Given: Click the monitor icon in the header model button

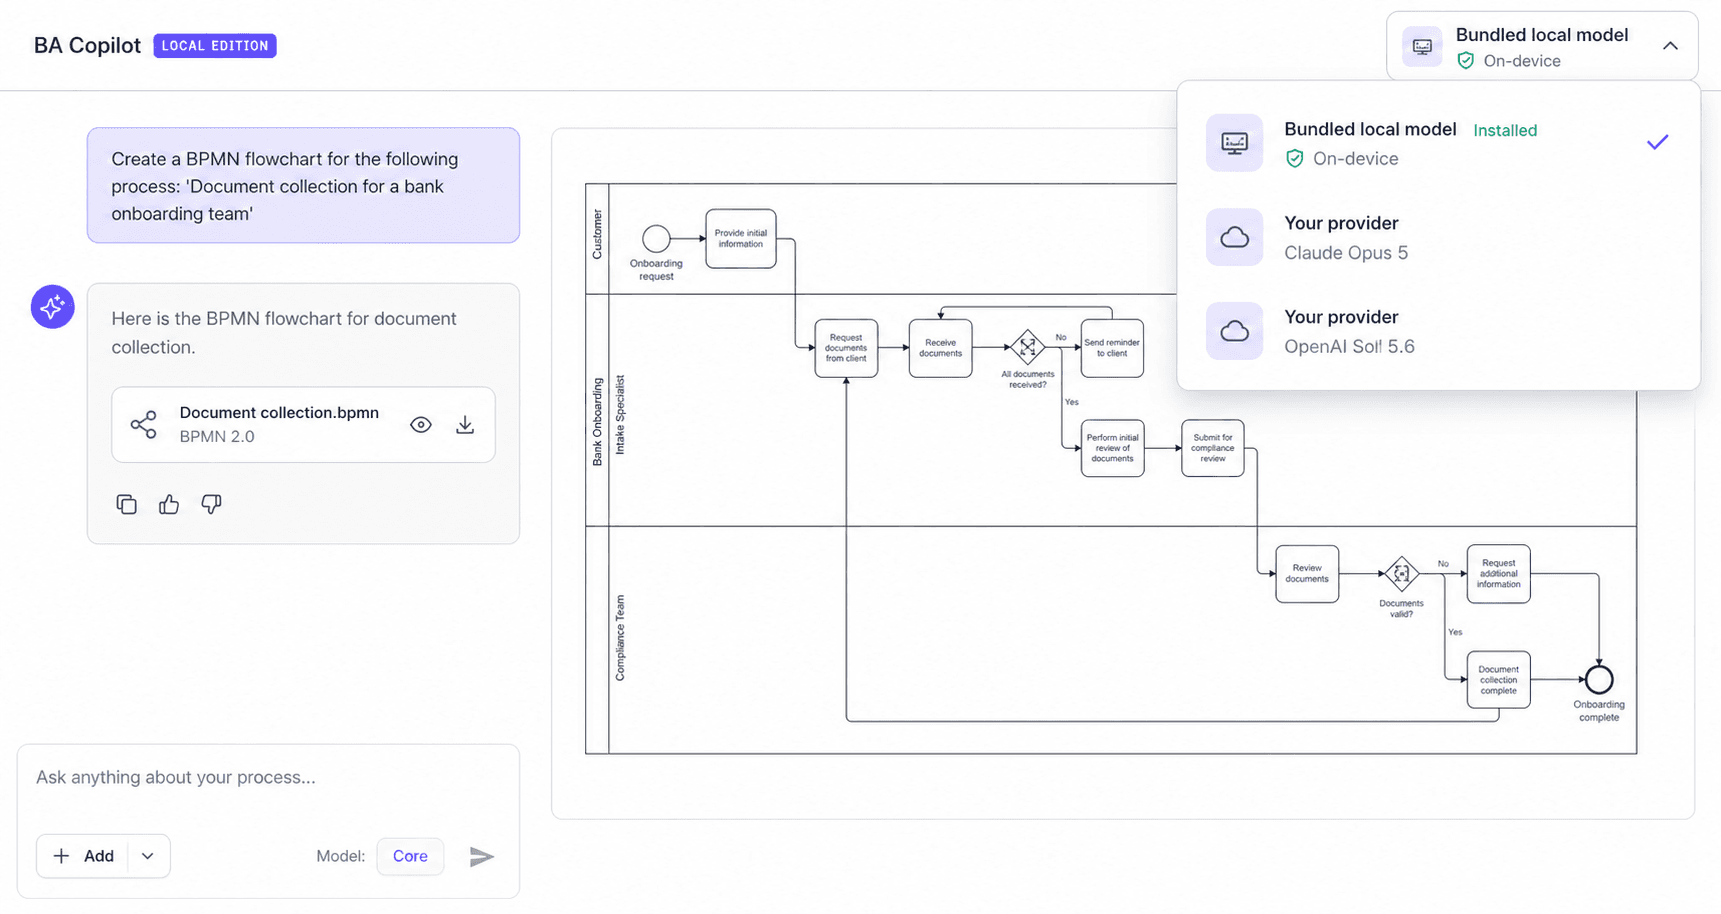Looking at the screenshot, I should pyautogui.click(x=1422, y=46).
